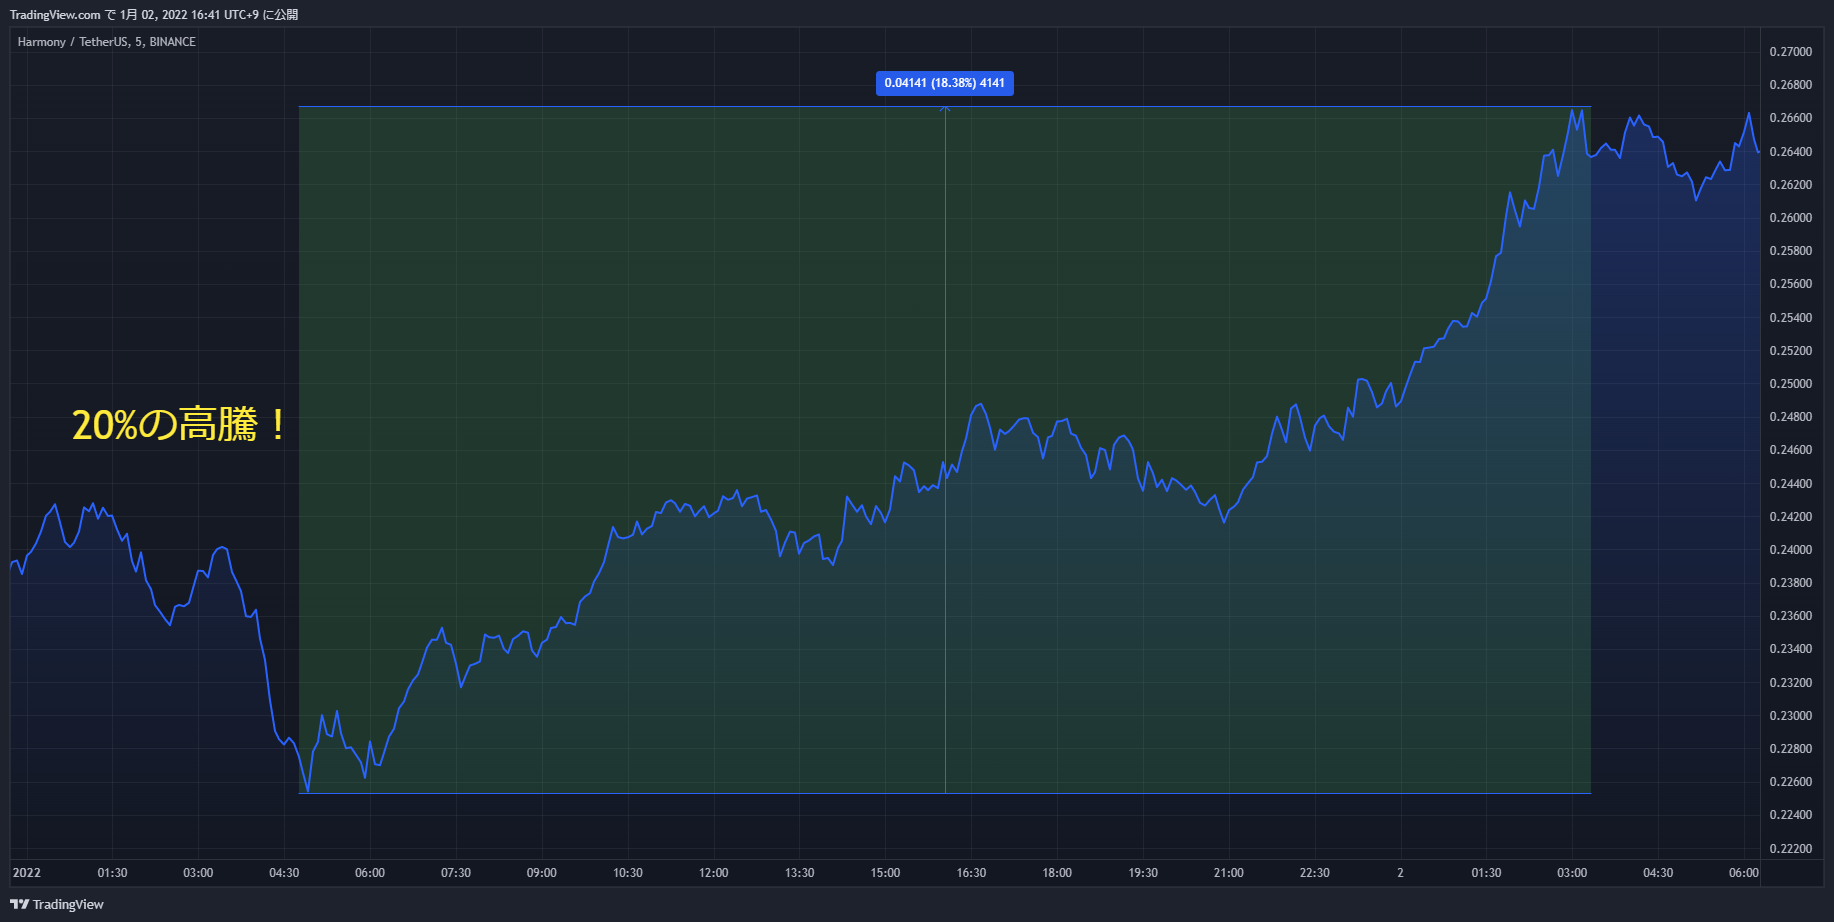Click the 0.25000 price axis label

[1791, 384]
